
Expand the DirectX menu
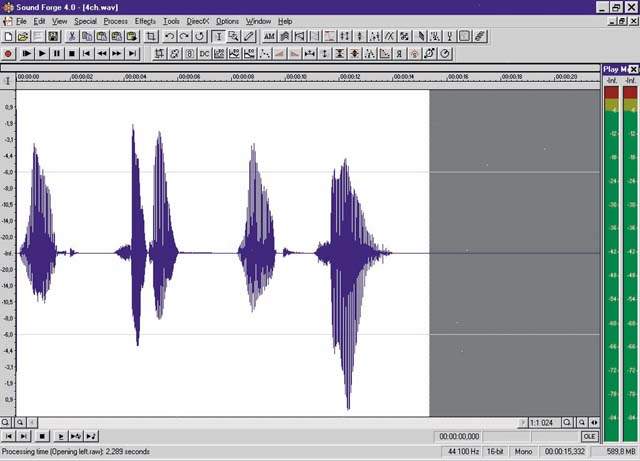pos(198,20)
